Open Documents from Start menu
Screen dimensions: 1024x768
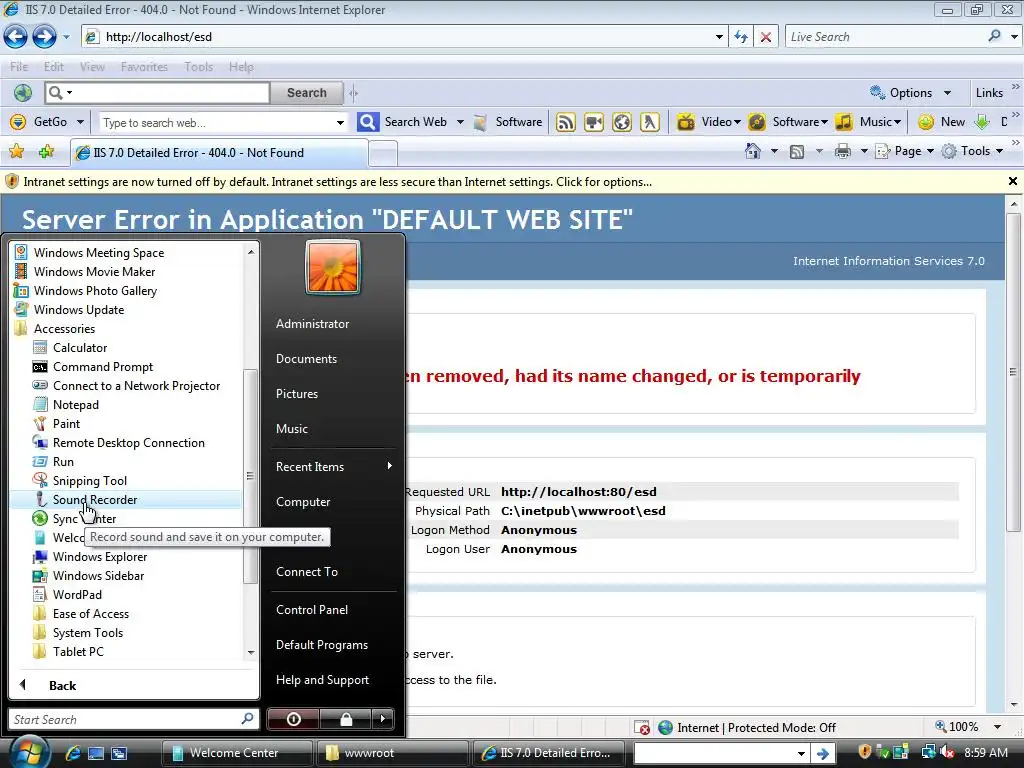(306, 359)
